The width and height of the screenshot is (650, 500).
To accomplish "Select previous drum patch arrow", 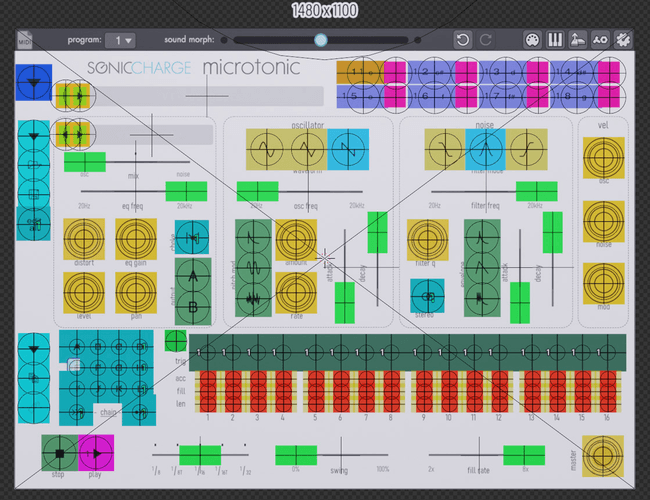I will pyautogui.click(x=65, y=134).
